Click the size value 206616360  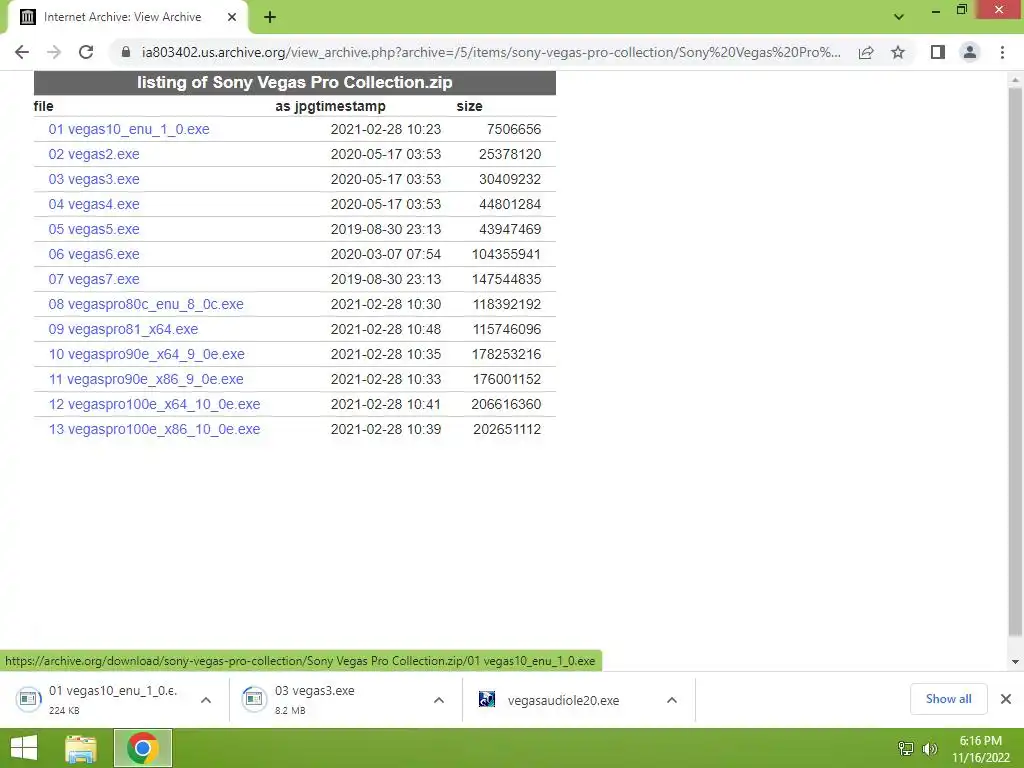506,404
